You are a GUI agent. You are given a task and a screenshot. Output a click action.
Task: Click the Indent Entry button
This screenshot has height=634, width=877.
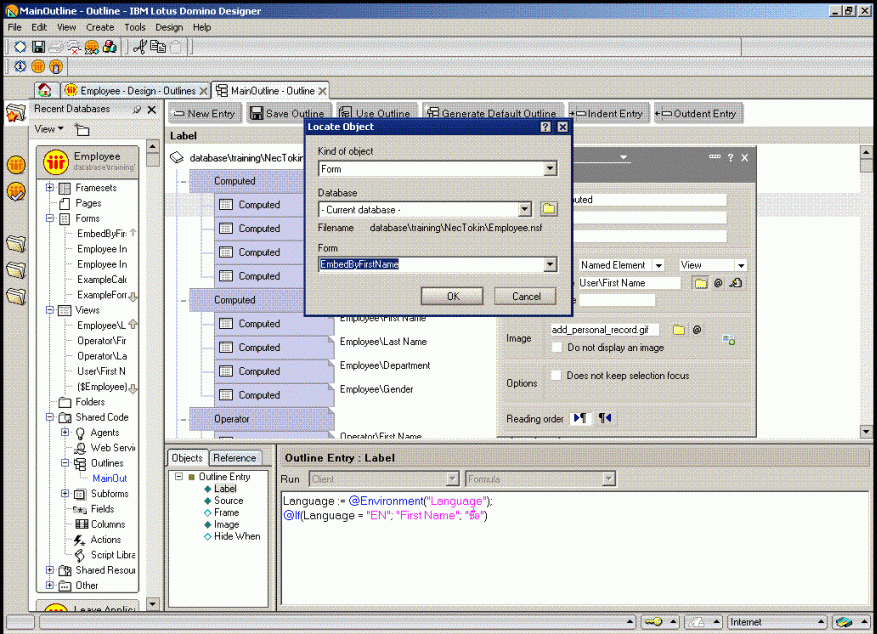pyautogui.click(x=609, y=113)
